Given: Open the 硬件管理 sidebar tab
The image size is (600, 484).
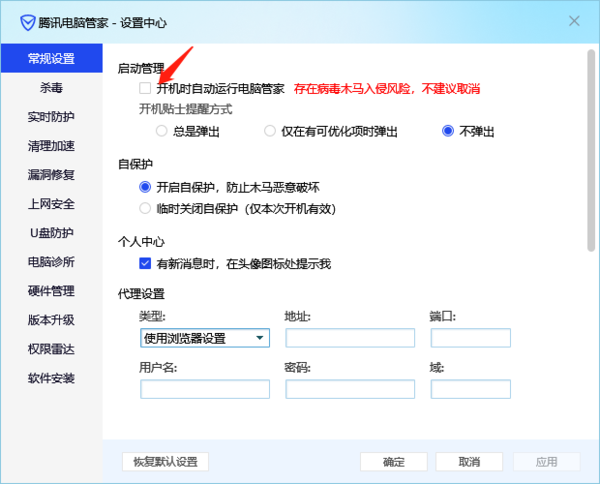Looking at the screenshot, I should [52, 291].
